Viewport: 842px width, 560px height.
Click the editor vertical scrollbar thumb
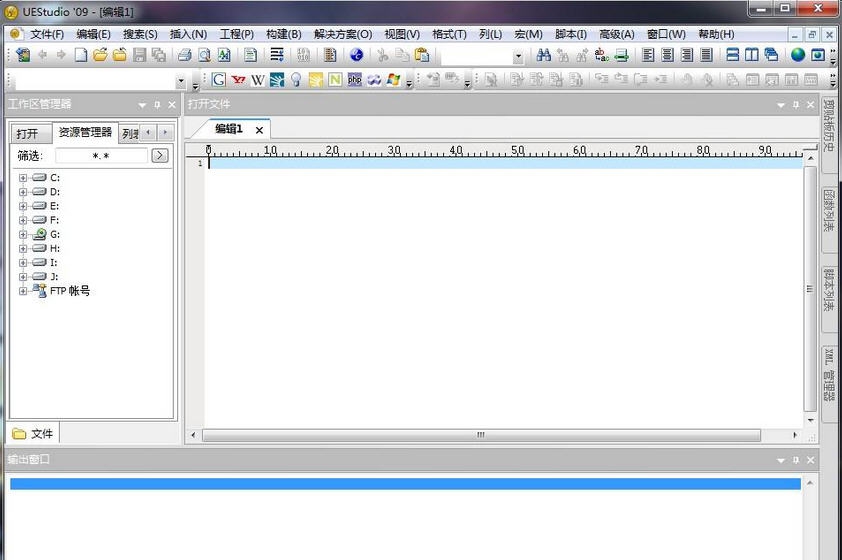click(x=810, y=289)
